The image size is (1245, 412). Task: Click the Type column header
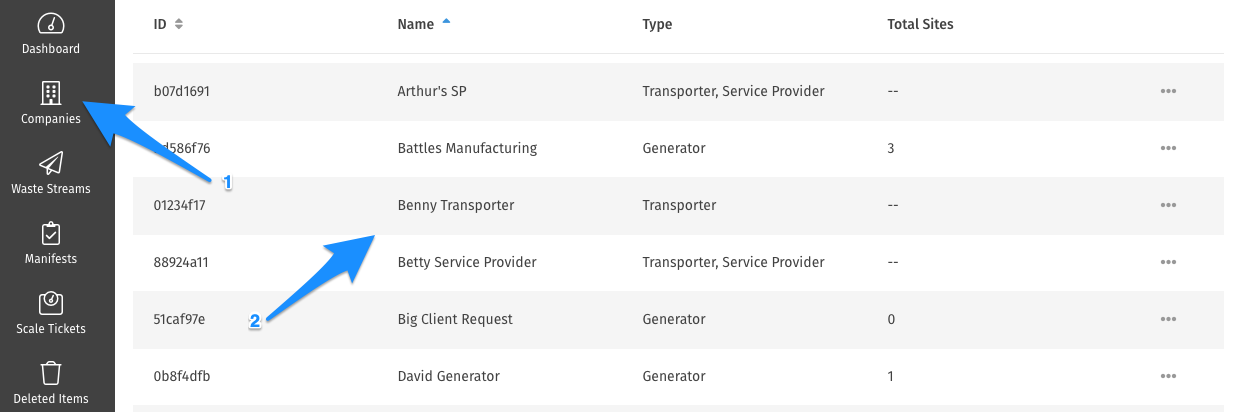(657, 24)
